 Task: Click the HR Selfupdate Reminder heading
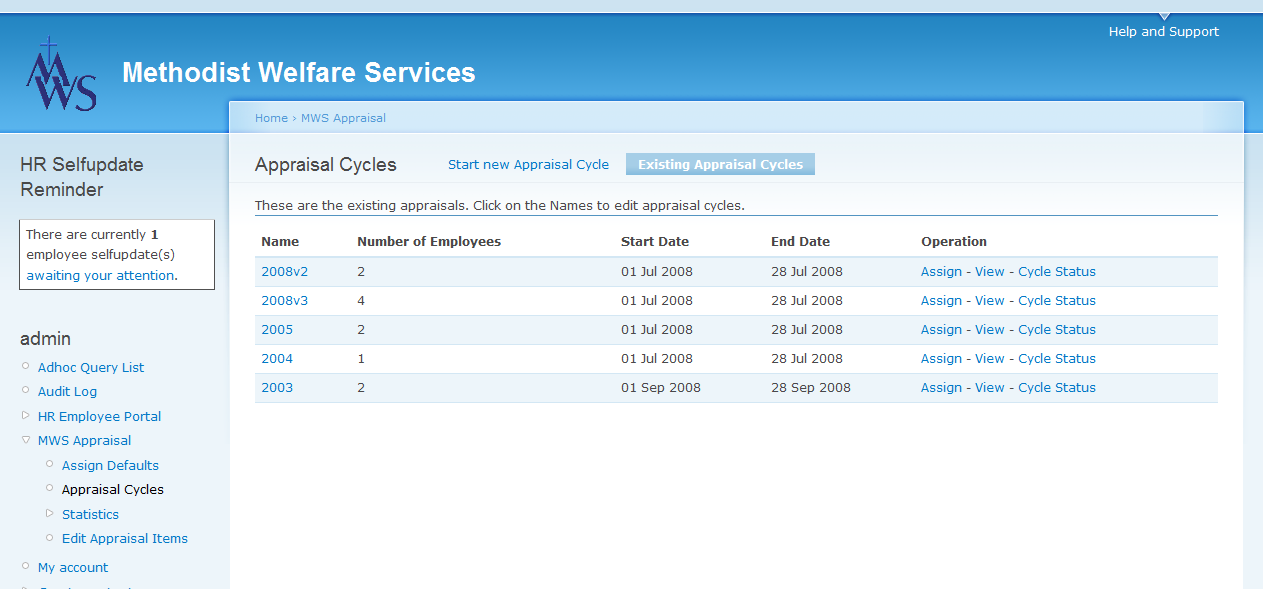tap(82, 177)
